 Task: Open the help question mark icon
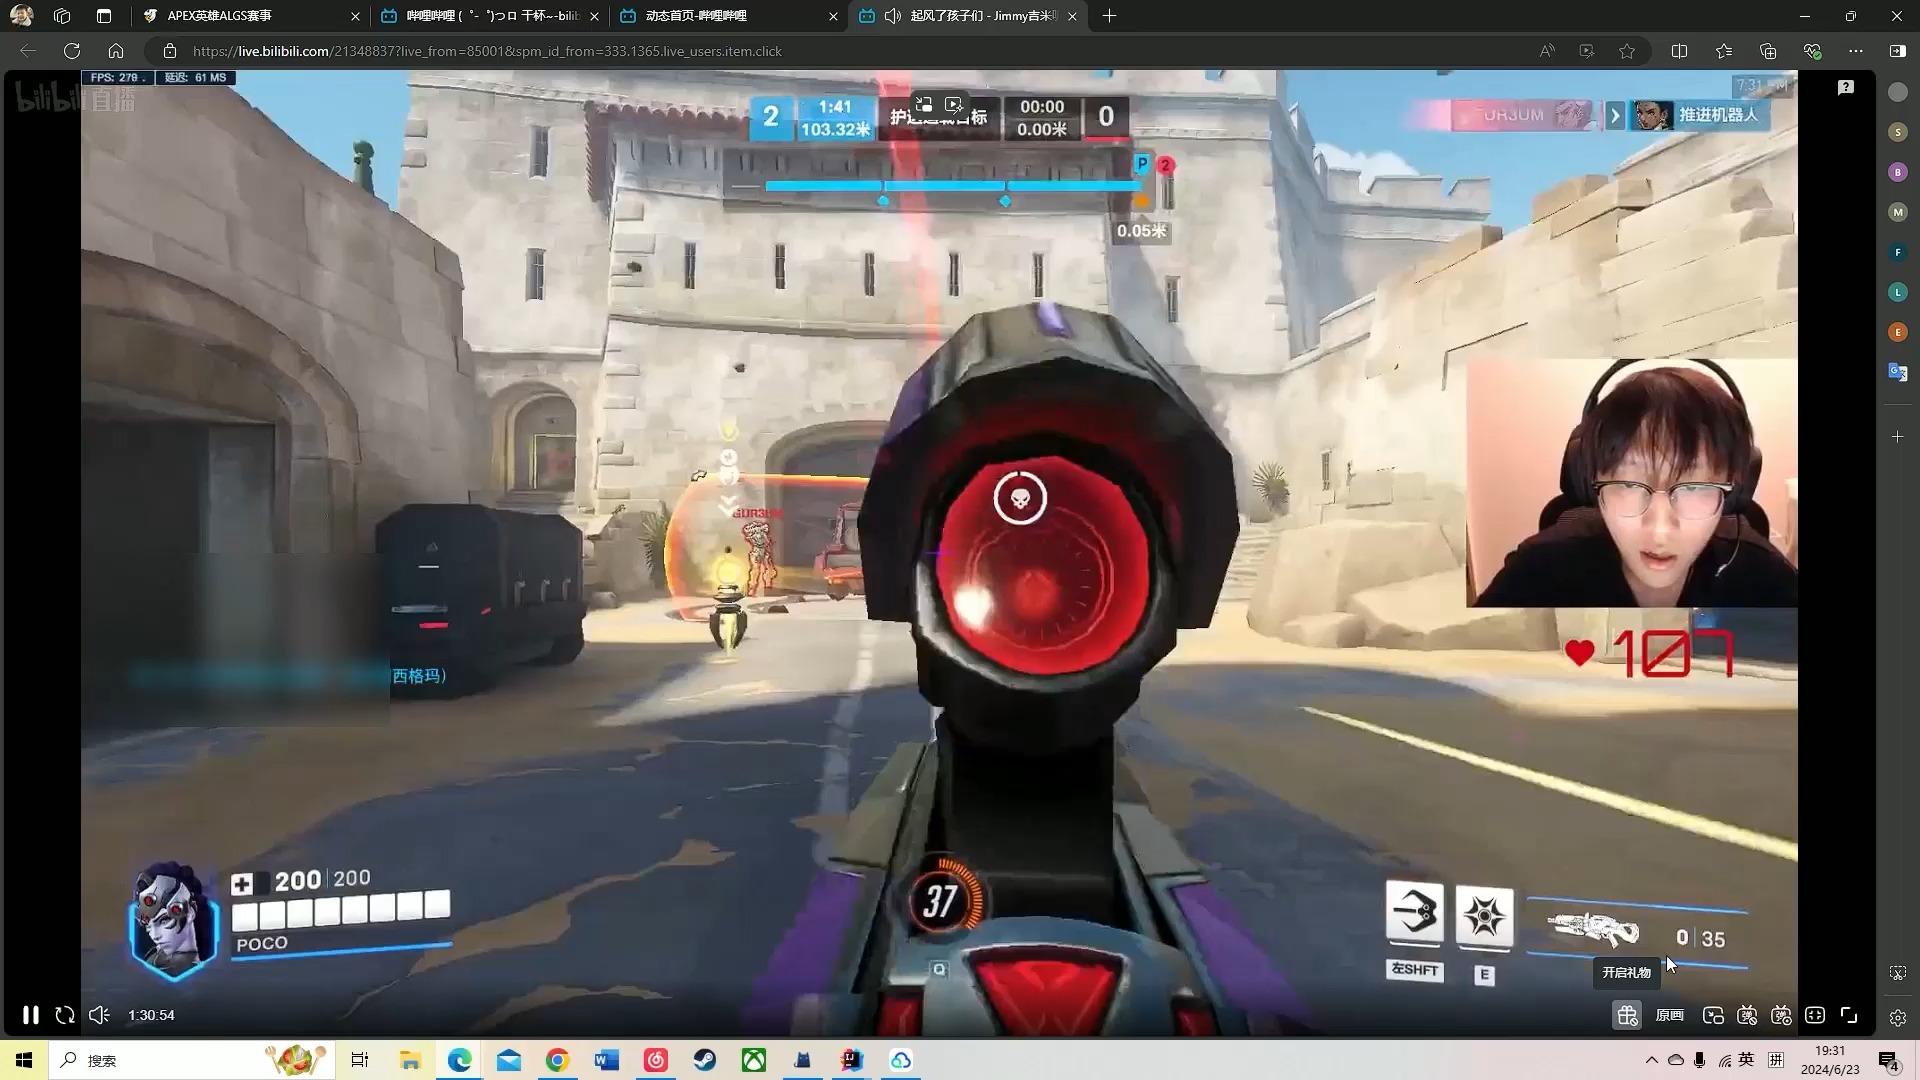tap(1846, 88)
